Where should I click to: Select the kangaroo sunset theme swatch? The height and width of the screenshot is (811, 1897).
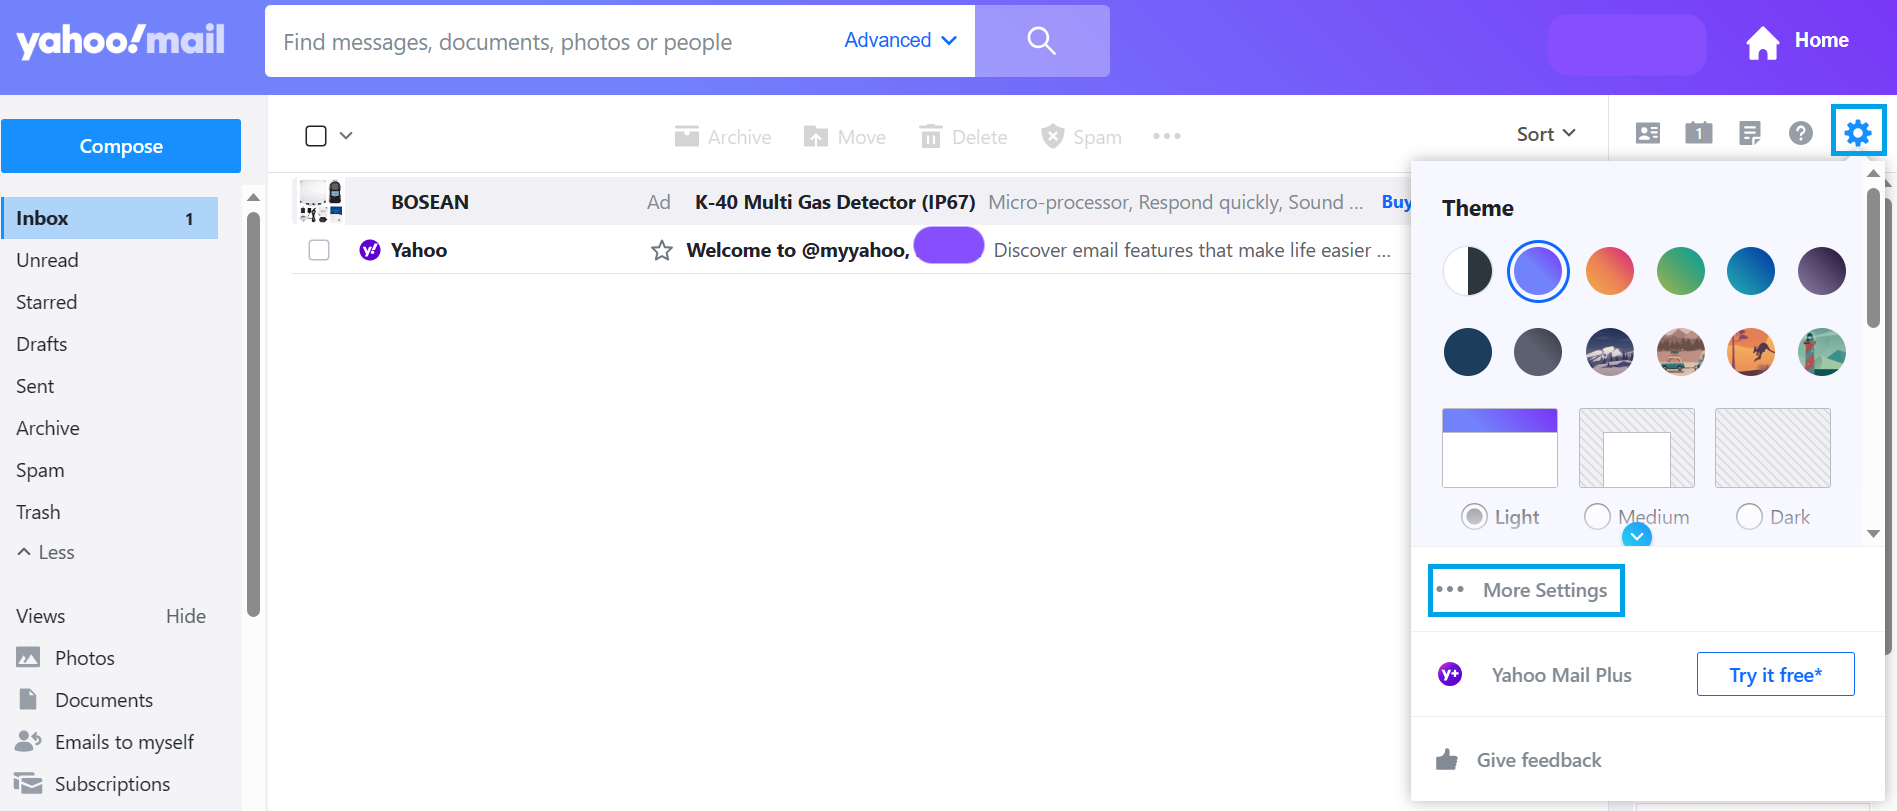click(1751, 352)
